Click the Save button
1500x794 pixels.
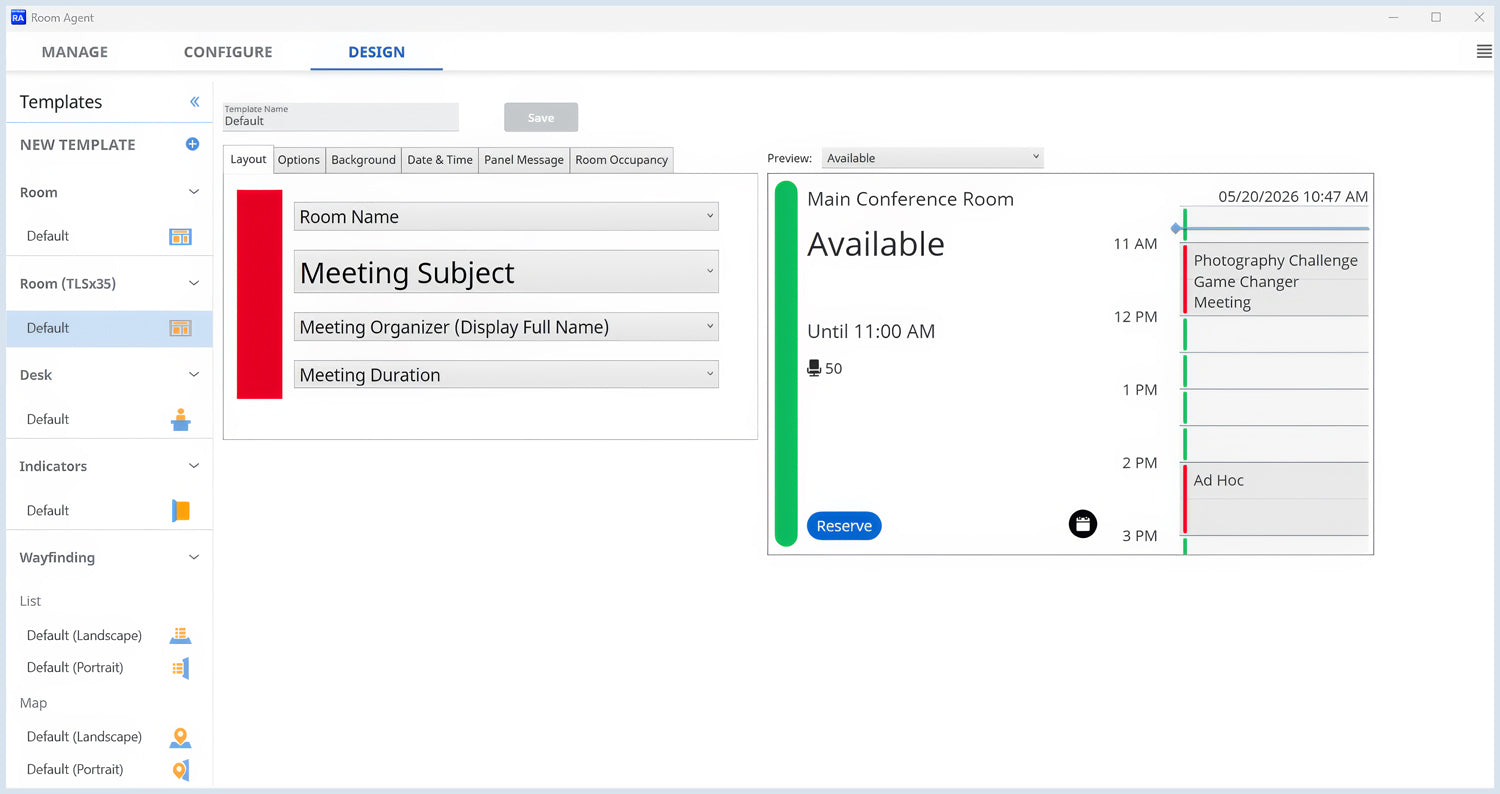point(541,117)
